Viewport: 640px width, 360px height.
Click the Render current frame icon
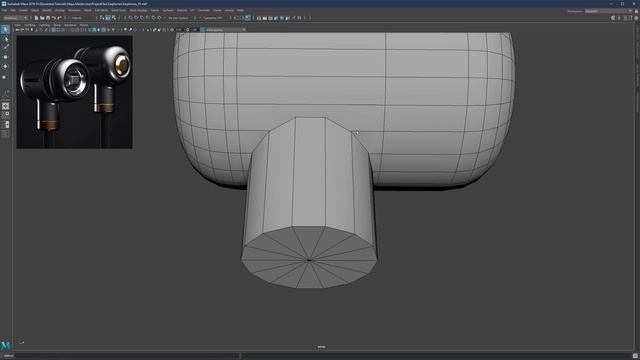point(264,18)
